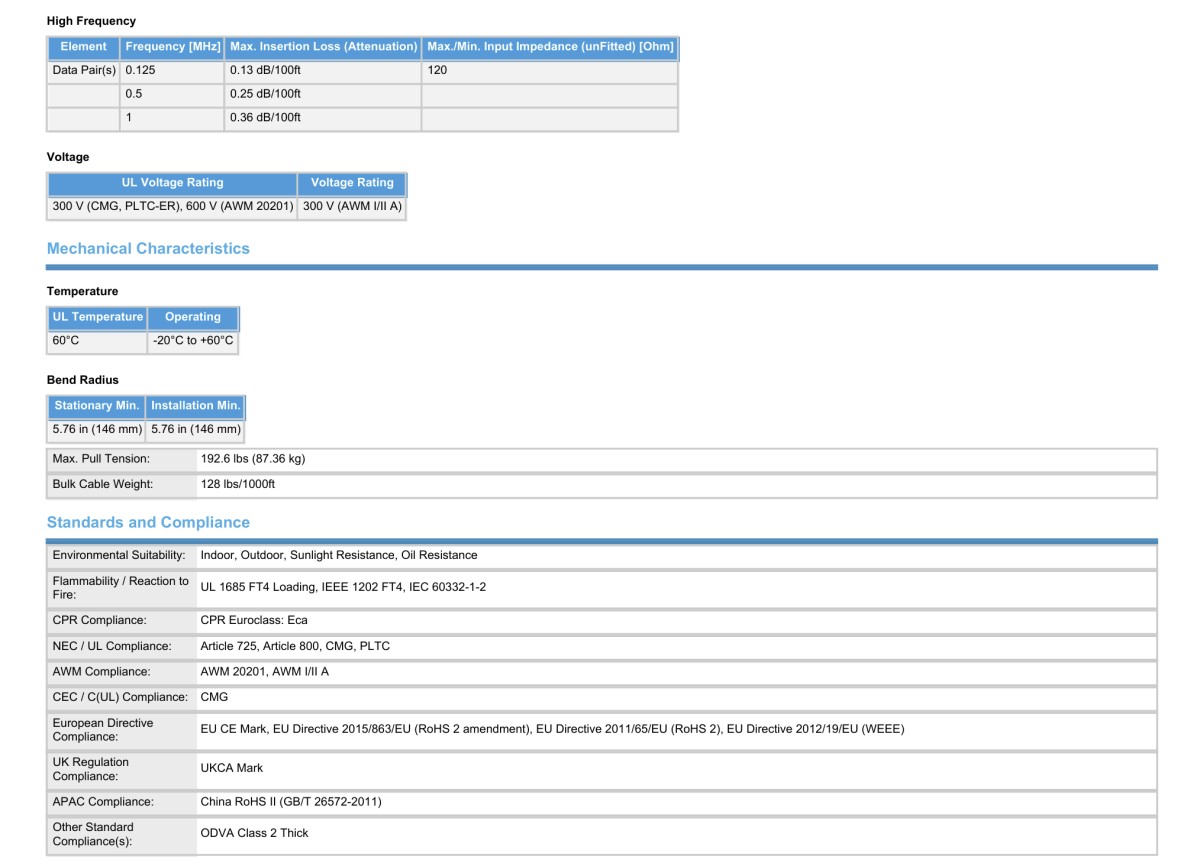This screenshot has width=1200, height=860.
Task: Click the Standards and Compliance heading
Action: 148,522
